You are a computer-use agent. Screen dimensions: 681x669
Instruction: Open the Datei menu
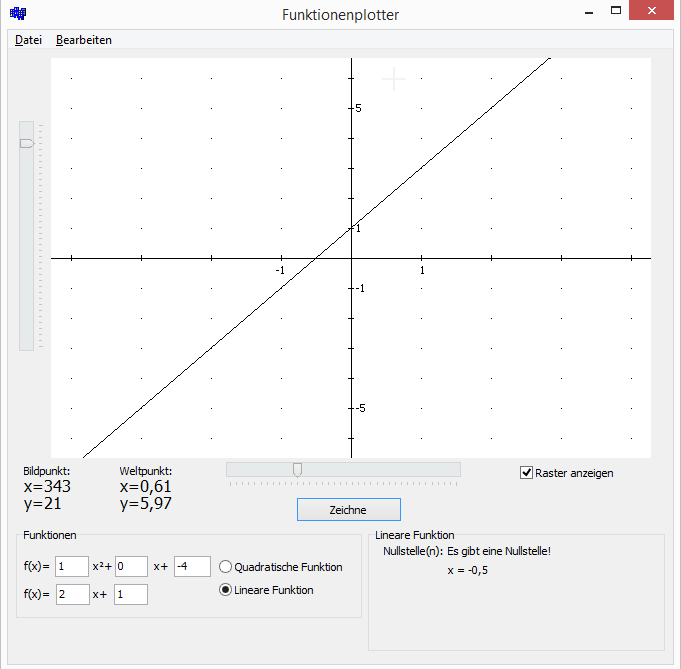28,40
